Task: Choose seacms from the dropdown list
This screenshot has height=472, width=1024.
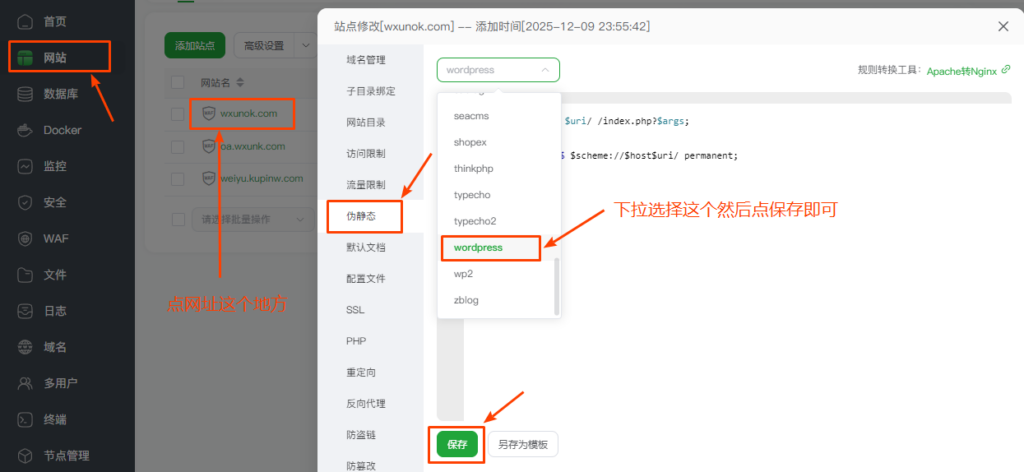Action: tap(499, 116)
